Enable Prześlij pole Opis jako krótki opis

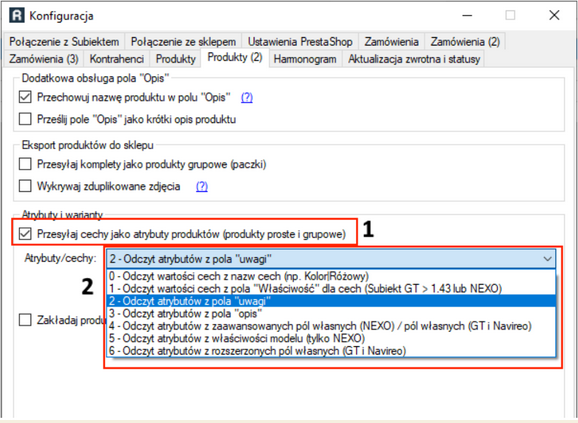coord(25,119)
